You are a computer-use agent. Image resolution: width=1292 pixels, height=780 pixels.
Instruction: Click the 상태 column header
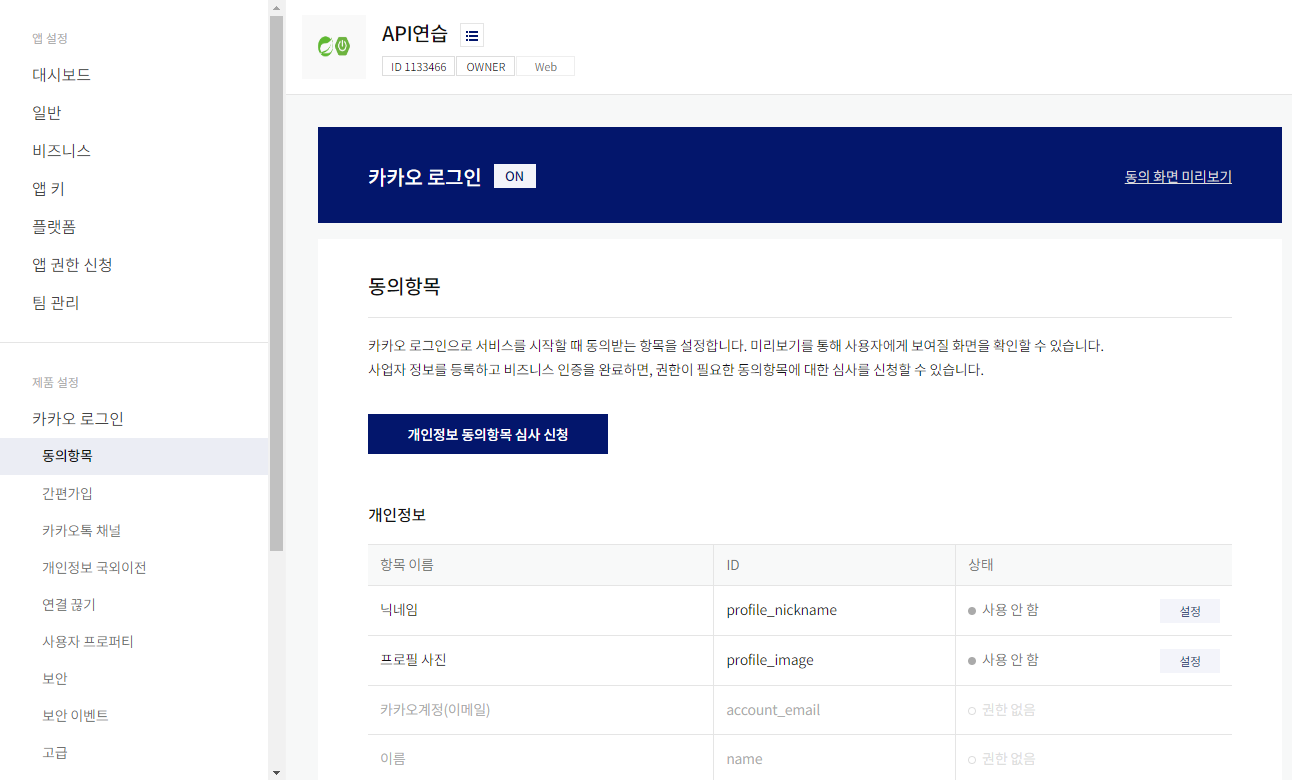click(x=1094, y=565)
